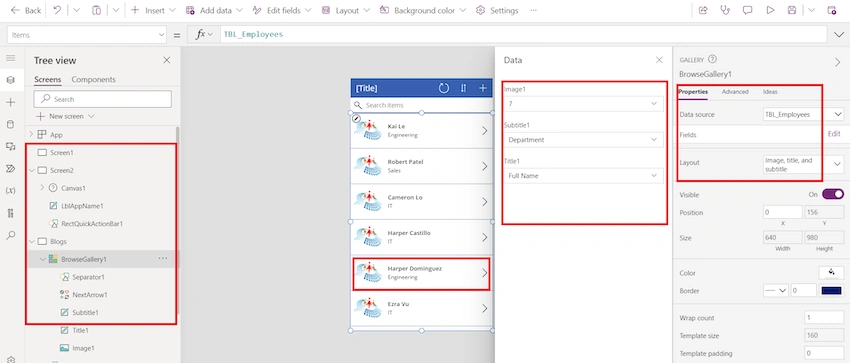
Task: Switch to the Screens tab
Action: pyautogui.click(x=48, y=80)
